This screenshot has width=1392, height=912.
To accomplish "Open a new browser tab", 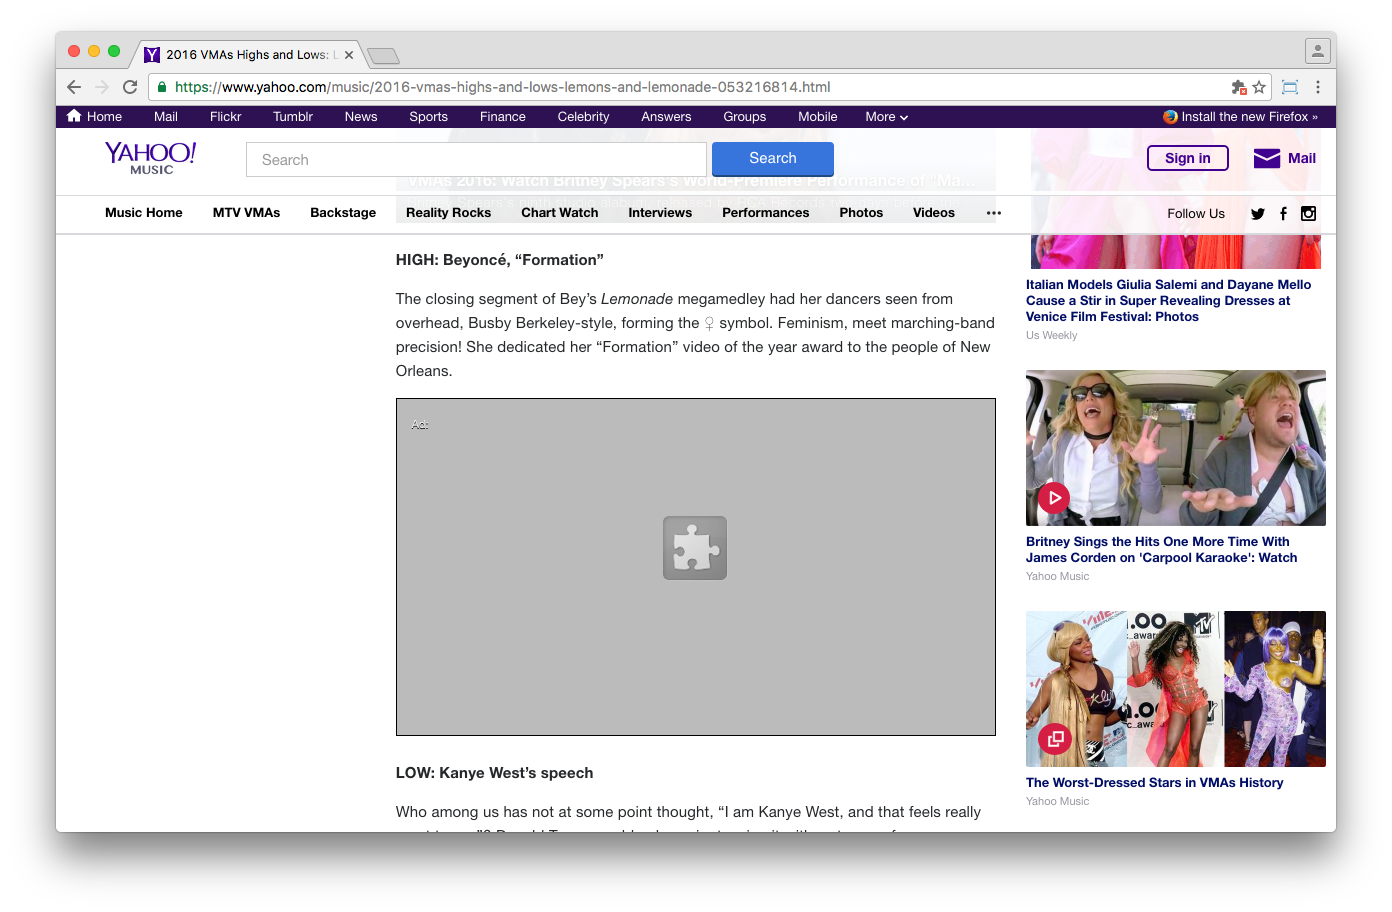I will click(x=383, y=56).
